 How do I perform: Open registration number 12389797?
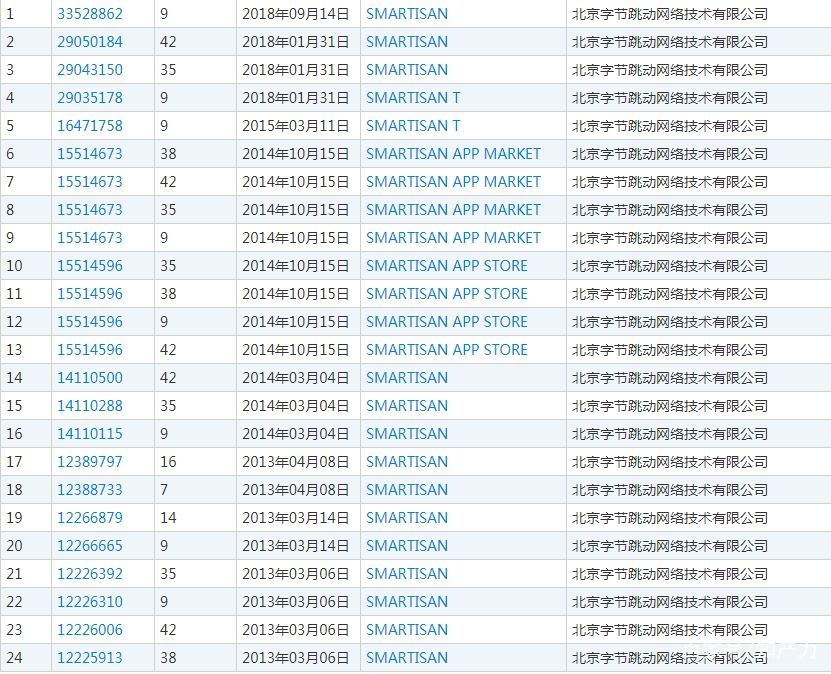[90, 462]
